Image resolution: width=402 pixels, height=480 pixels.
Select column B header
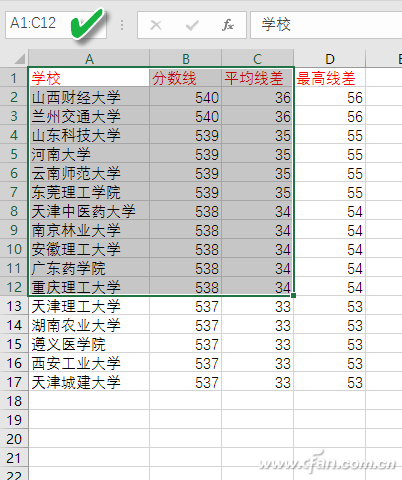pos(186,59)
